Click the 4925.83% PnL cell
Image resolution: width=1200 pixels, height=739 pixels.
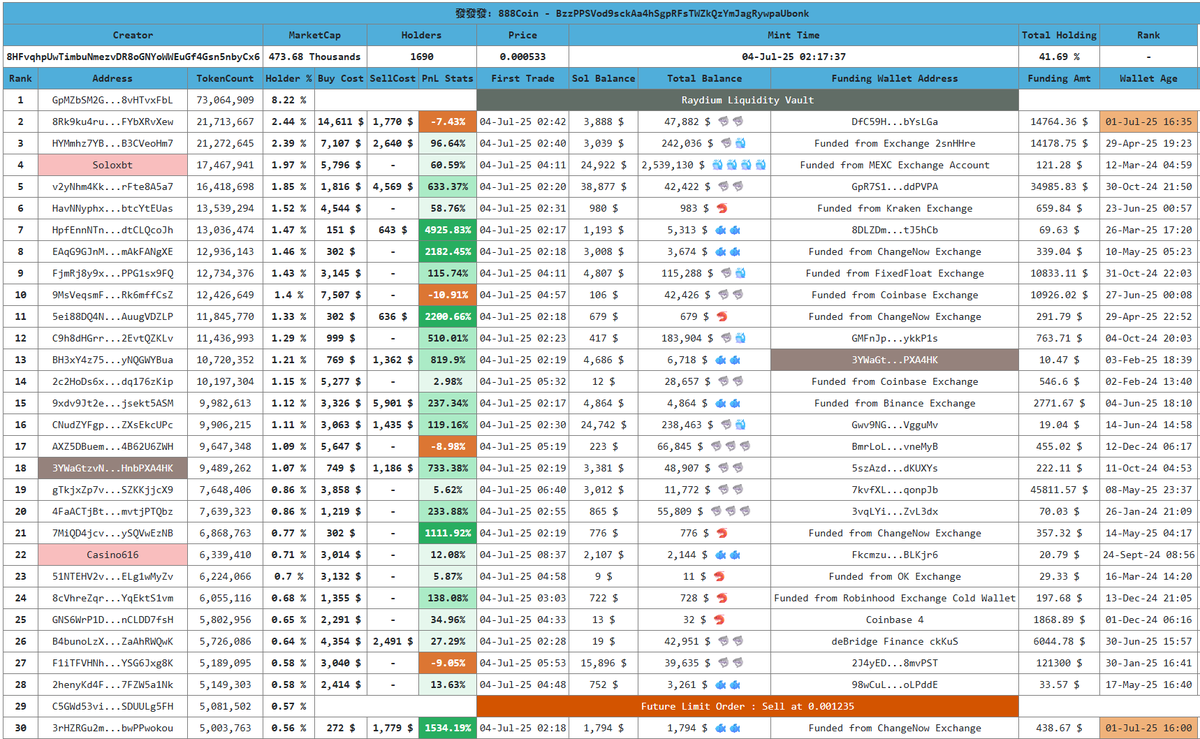(447, 230)
